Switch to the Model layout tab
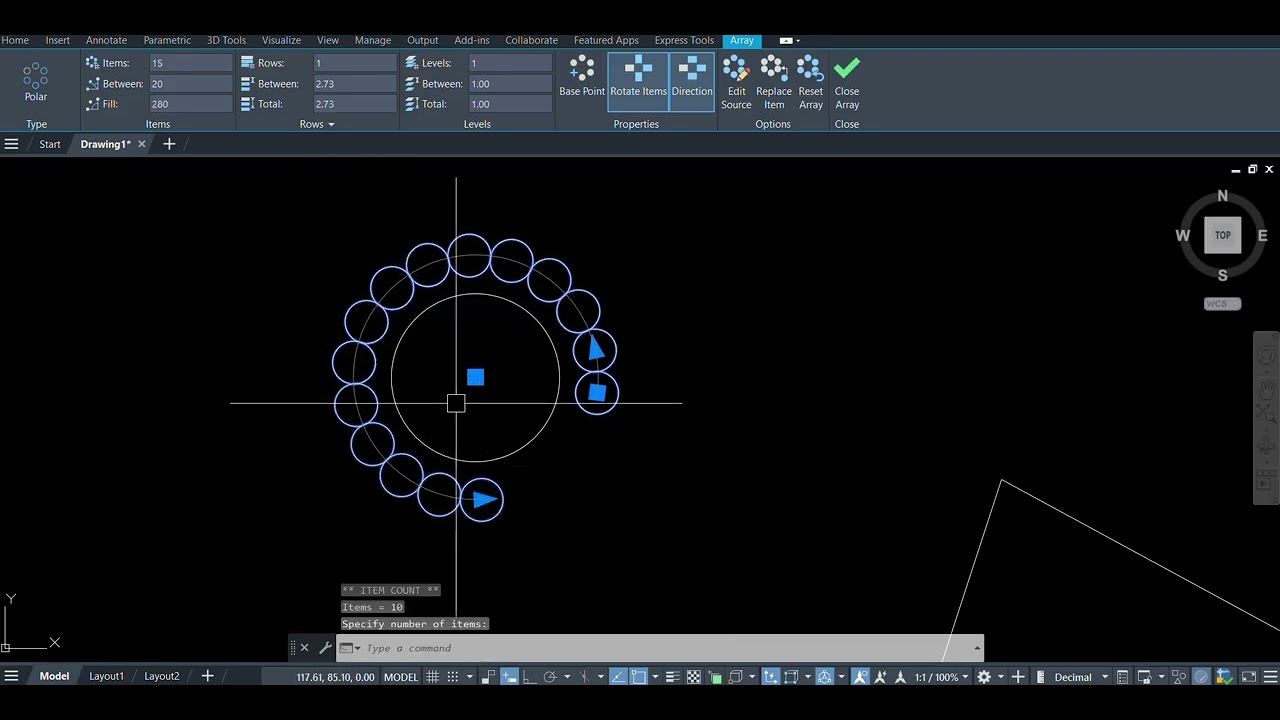This screenshot has width=1280, height=720. (x=54, y=677)
